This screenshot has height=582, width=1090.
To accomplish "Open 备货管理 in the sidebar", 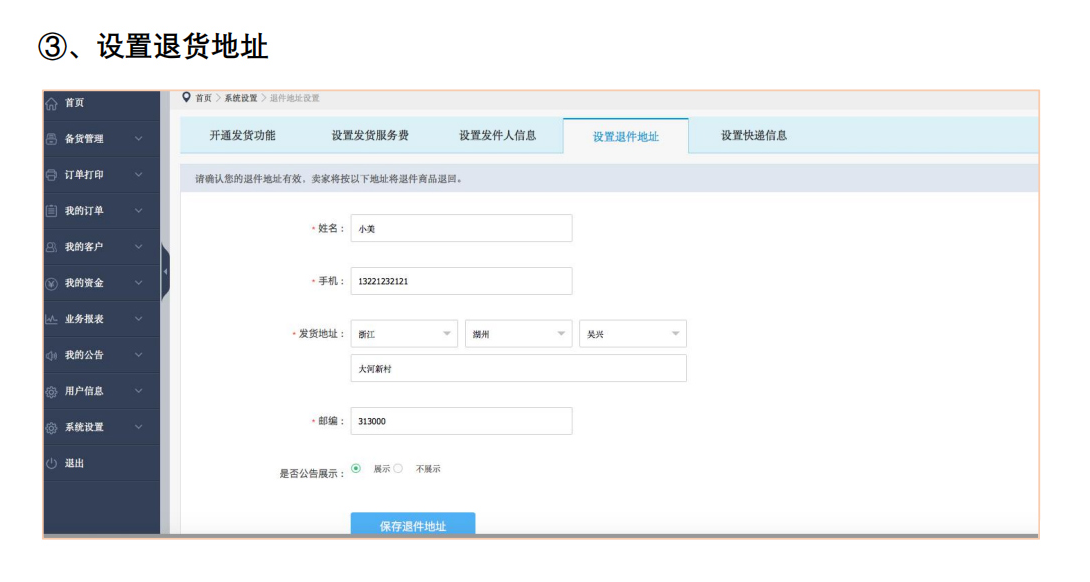I will point(84,138).
